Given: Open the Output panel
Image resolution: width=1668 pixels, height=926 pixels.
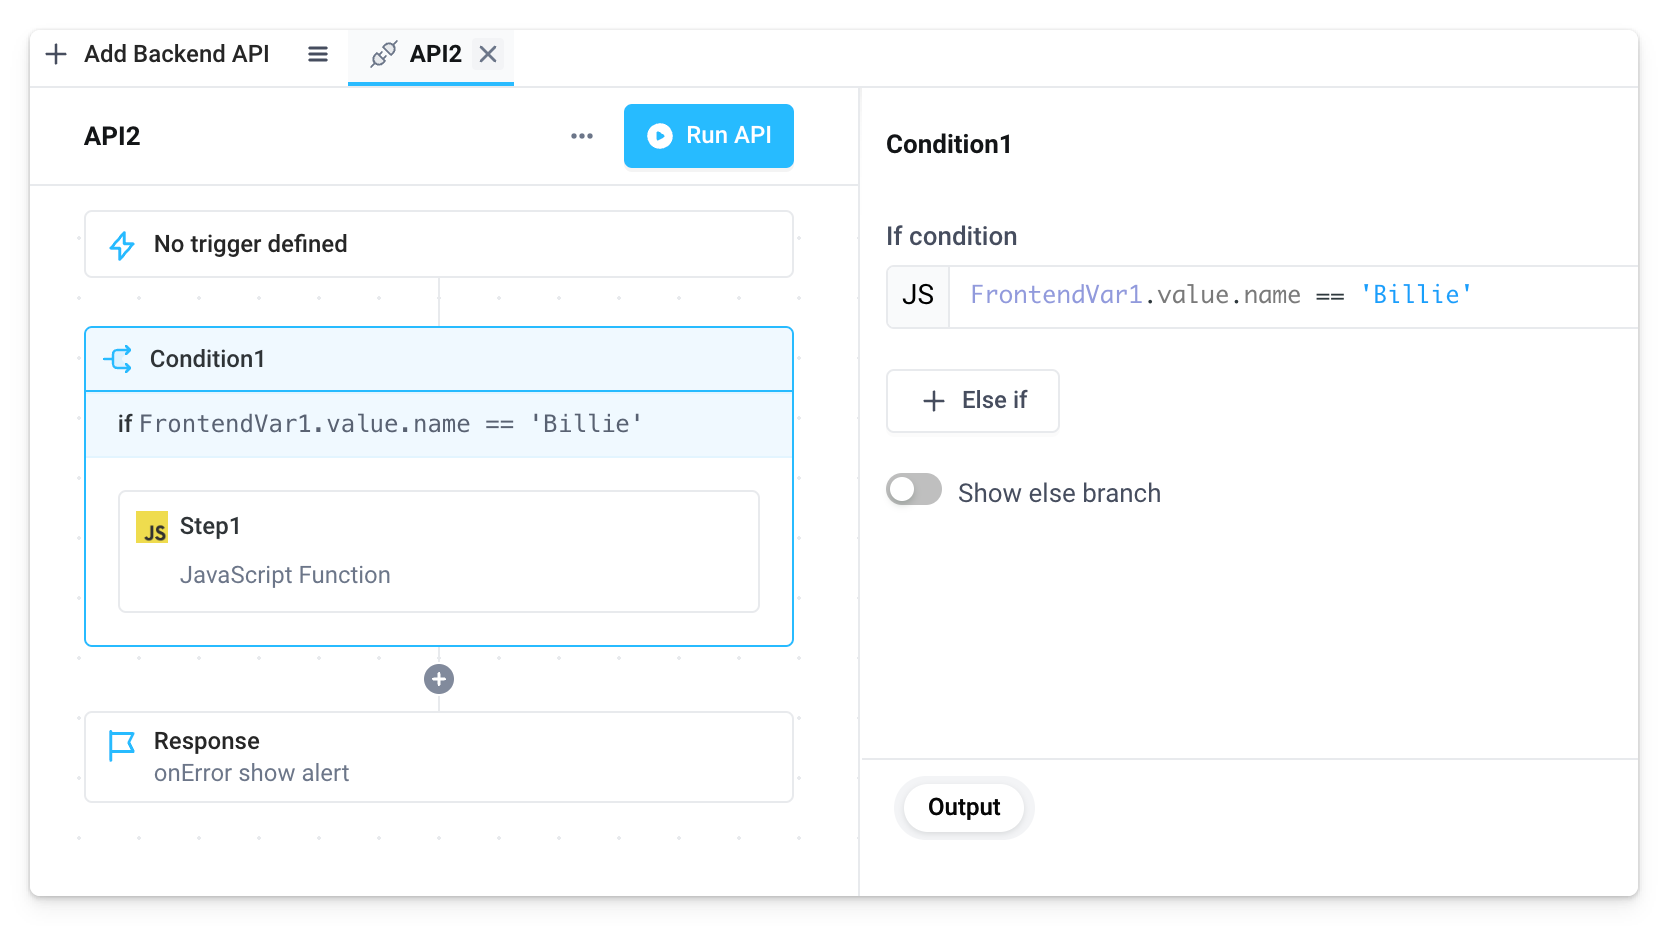Looking at the screenshot, I should 963,807.
